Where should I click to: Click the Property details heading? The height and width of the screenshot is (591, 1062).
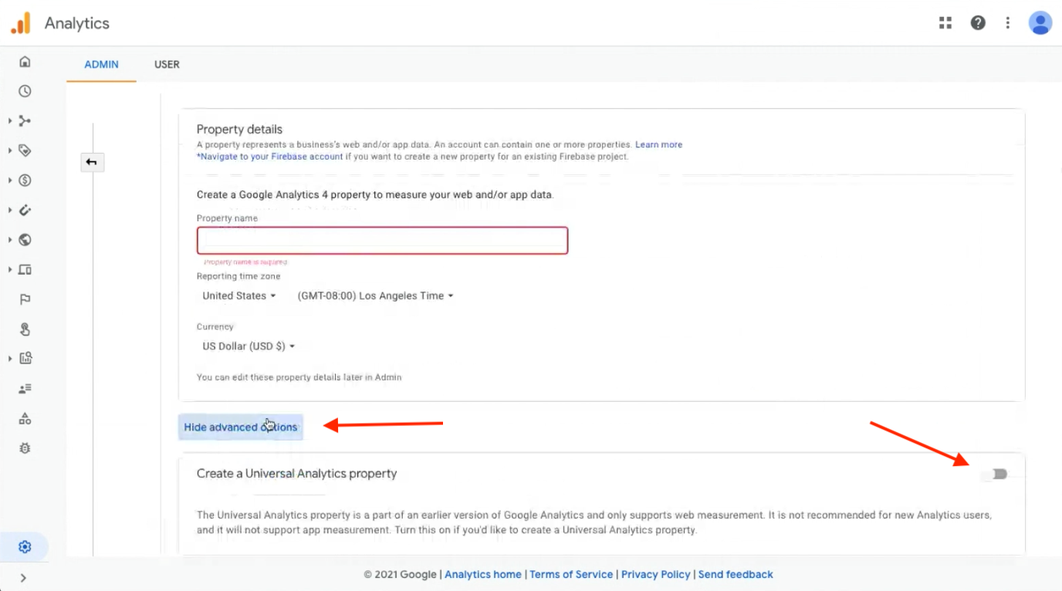pos(239,129)
